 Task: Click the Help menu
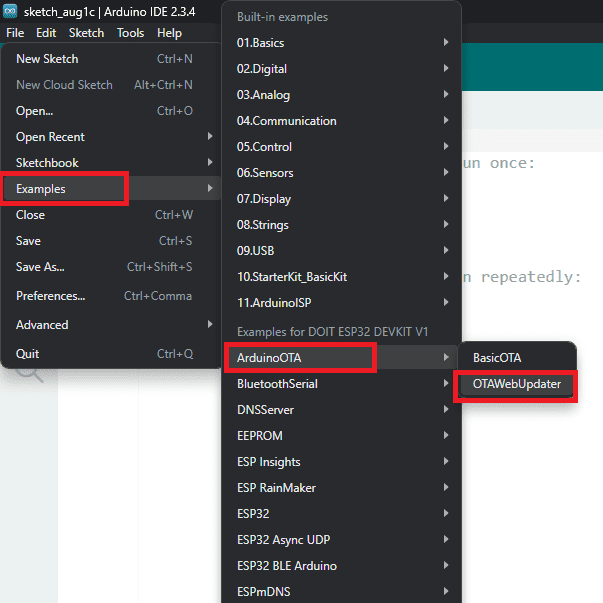[x=169, y=33]
